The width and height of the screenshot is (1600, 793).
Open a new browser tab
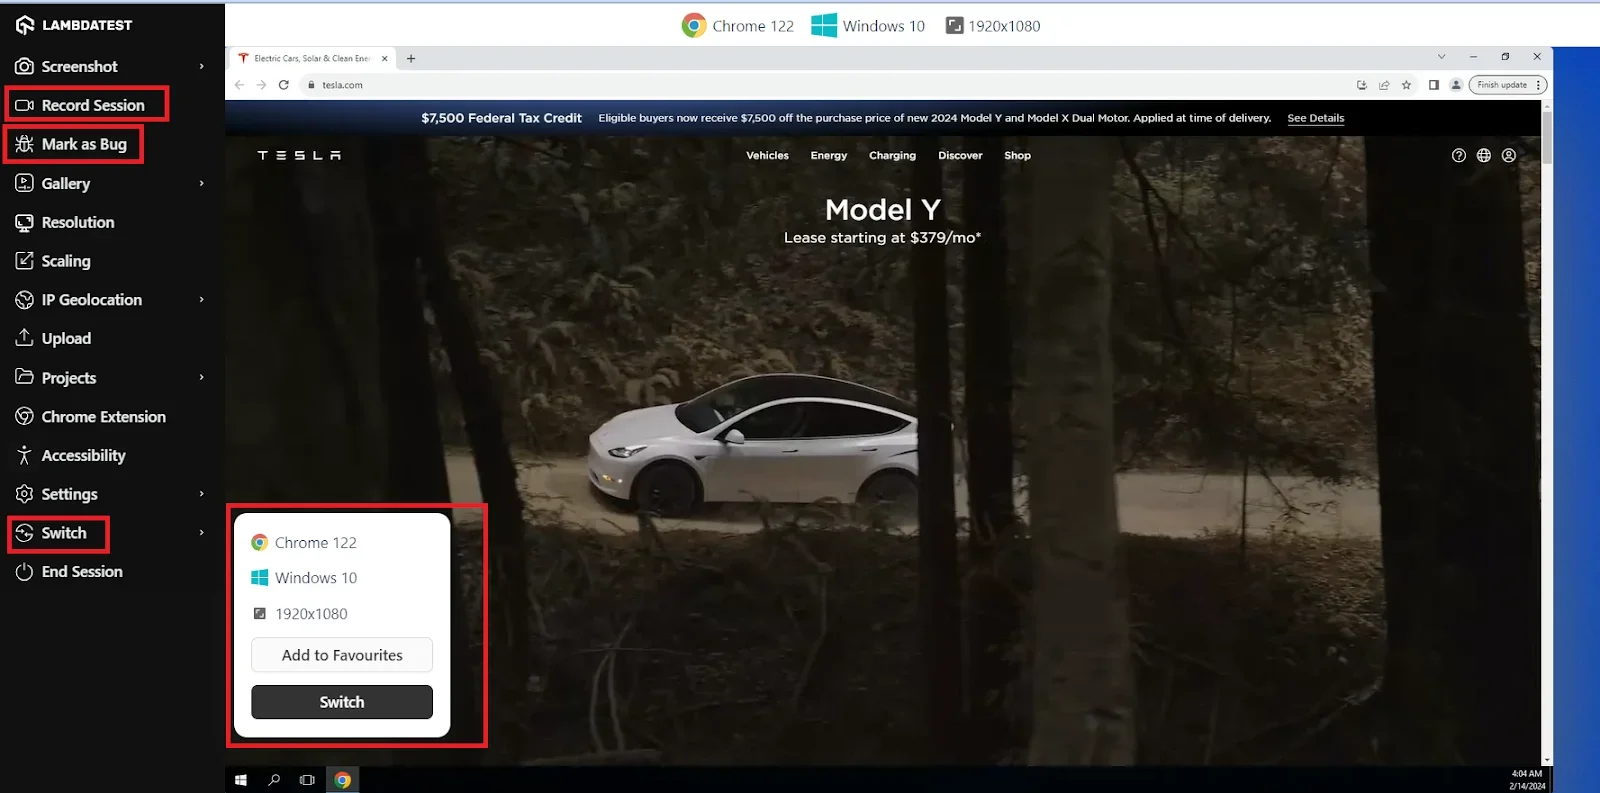coord(411,58)
